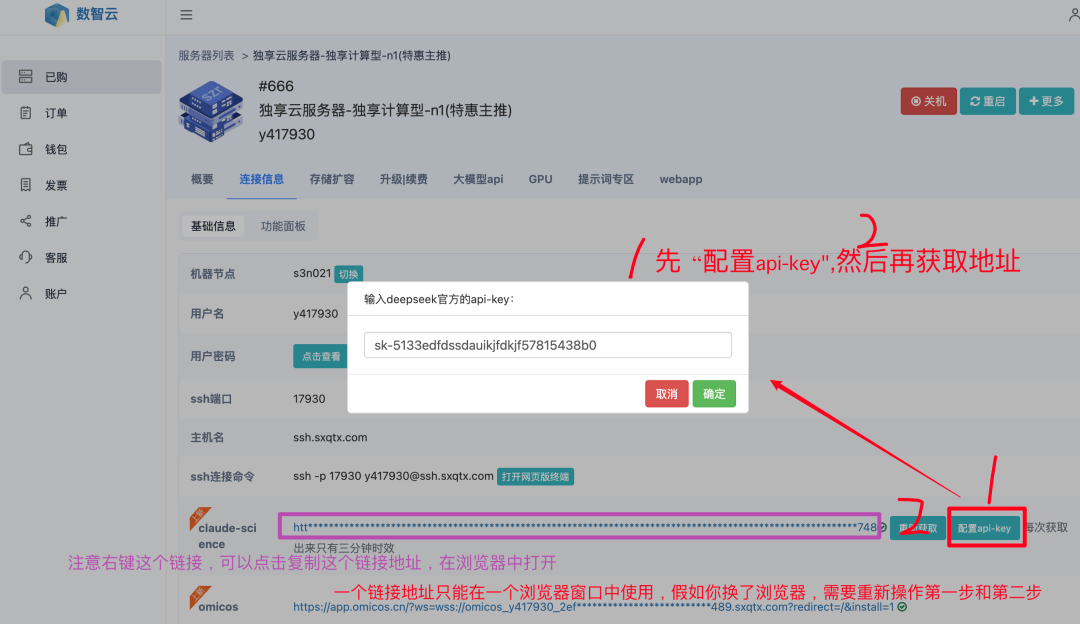1080x624 pixels.
Task: Open 推广 in the sidebar
Action: click(81, 221)
